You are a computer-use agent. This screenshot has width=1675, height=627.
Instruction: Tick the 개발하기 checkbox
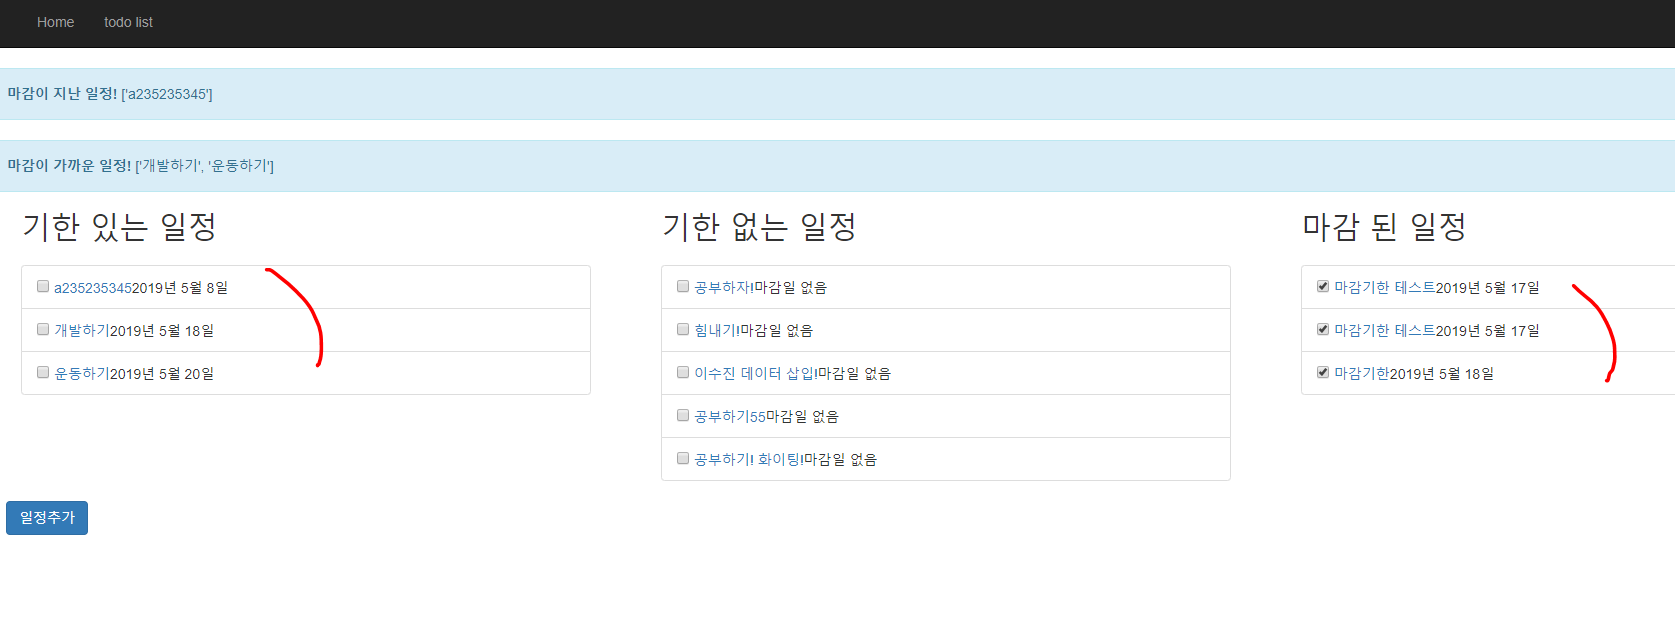coord(43,329)
